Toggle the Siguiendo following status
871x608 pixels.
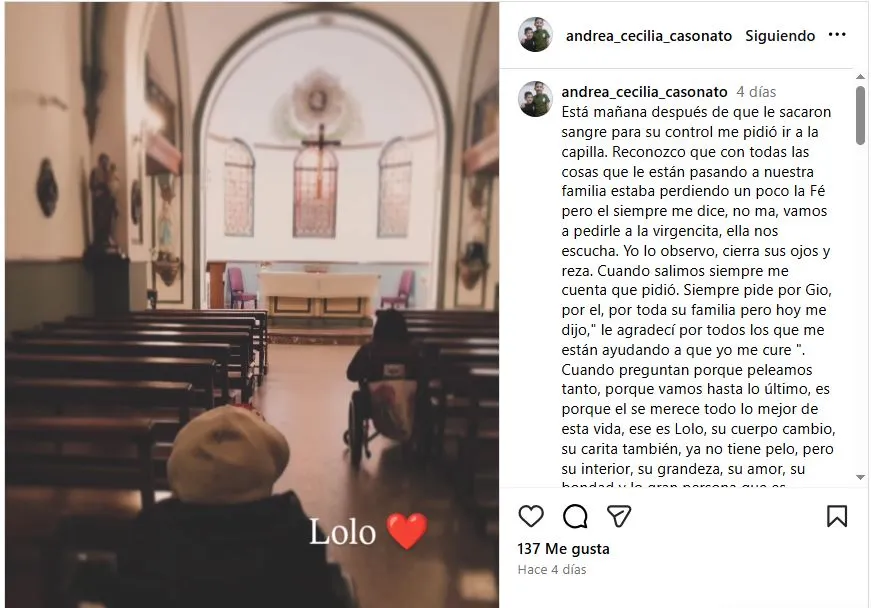780,36
